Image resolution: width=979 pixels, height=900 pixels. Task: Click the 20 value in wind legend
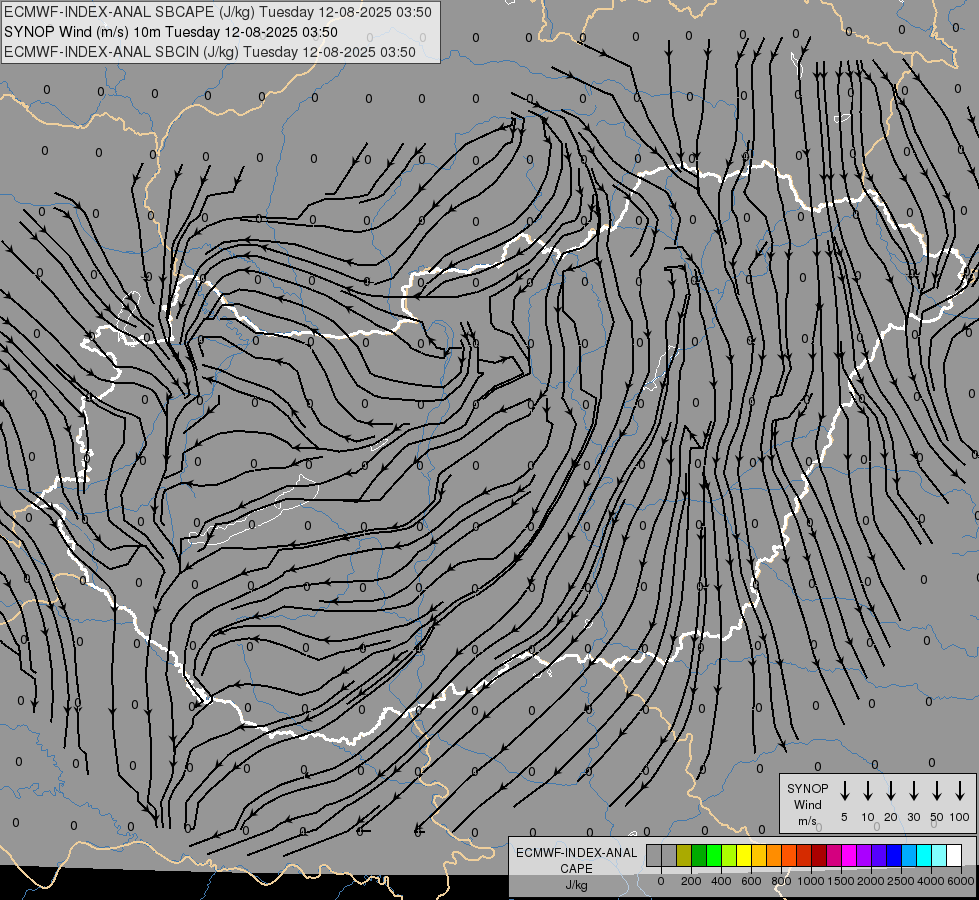coord(890,817)
